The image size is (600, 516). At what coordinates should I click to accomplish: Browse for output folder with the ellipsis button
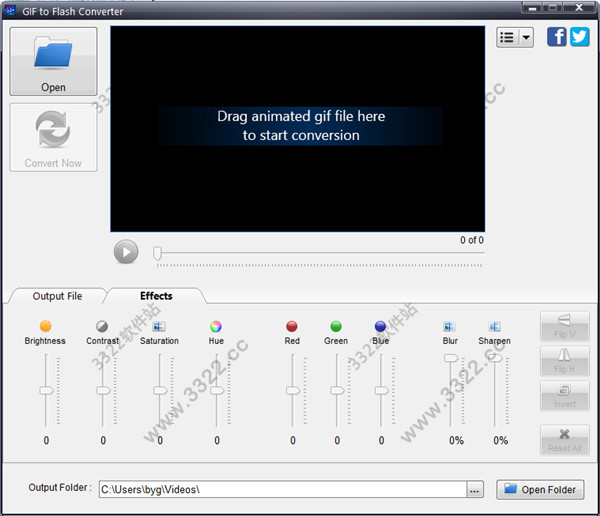click(x=475, y=490)
